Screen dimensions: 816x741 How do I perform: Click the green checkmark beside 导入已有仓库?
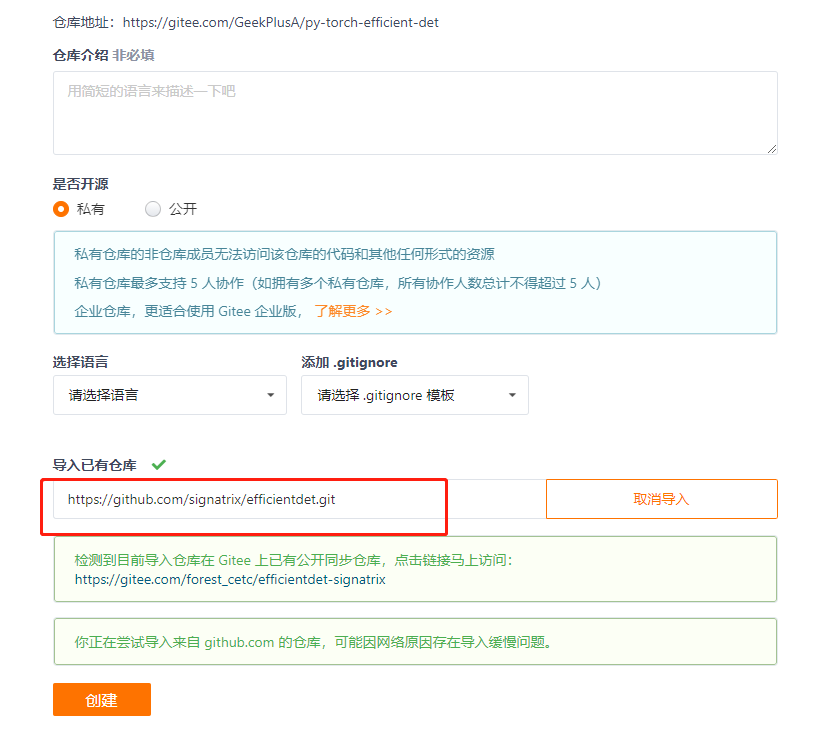click(x=158, y=464)
